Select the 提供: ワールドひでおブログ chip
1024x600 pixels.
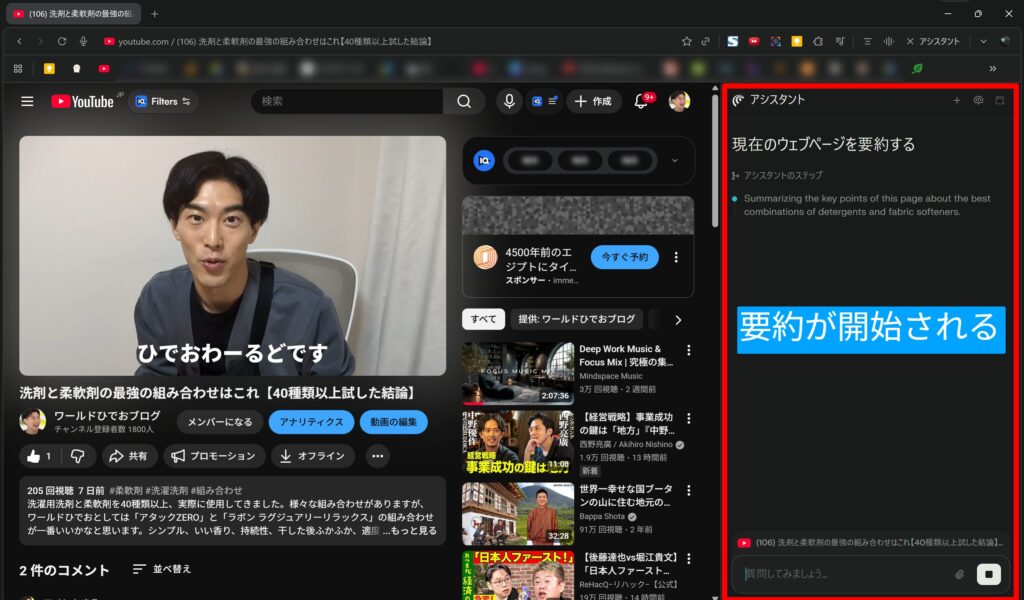pyautogui.click(x=576, y=319)
